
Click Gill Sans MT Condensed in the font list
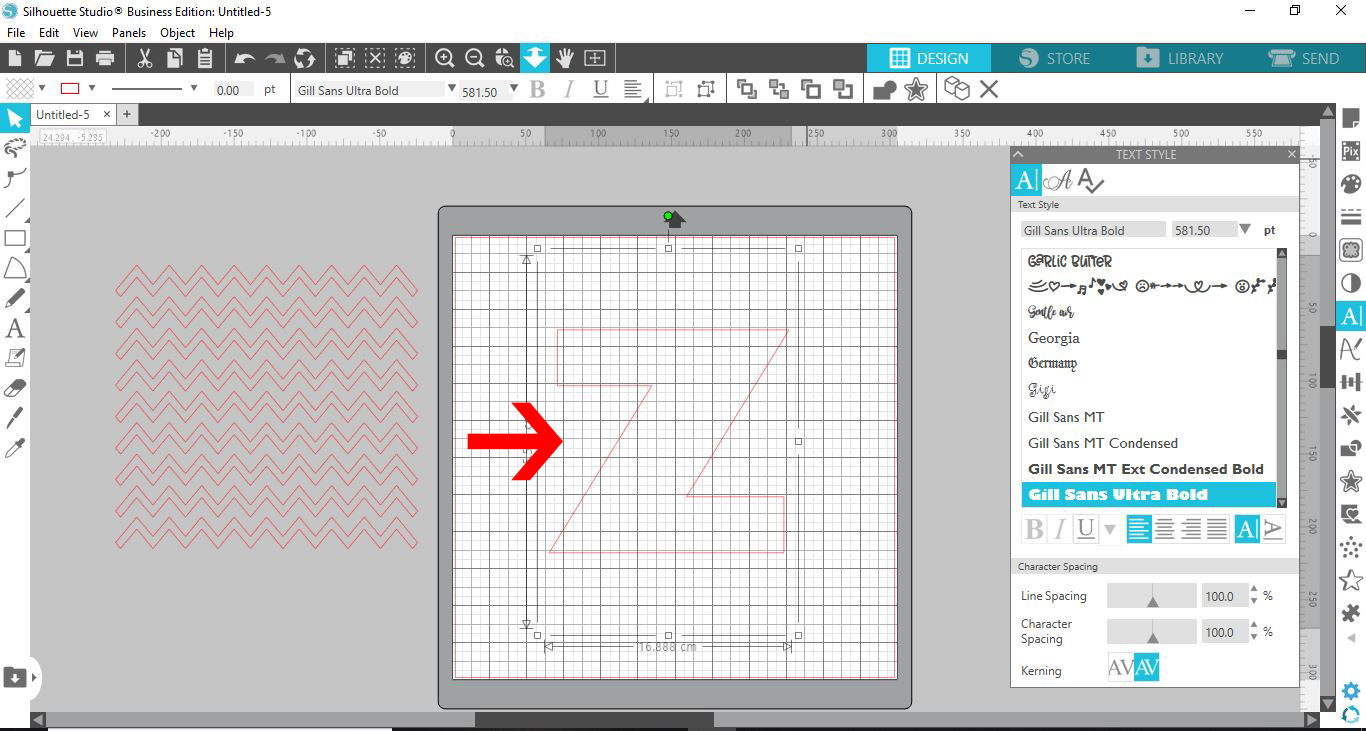coord(1102,443)
